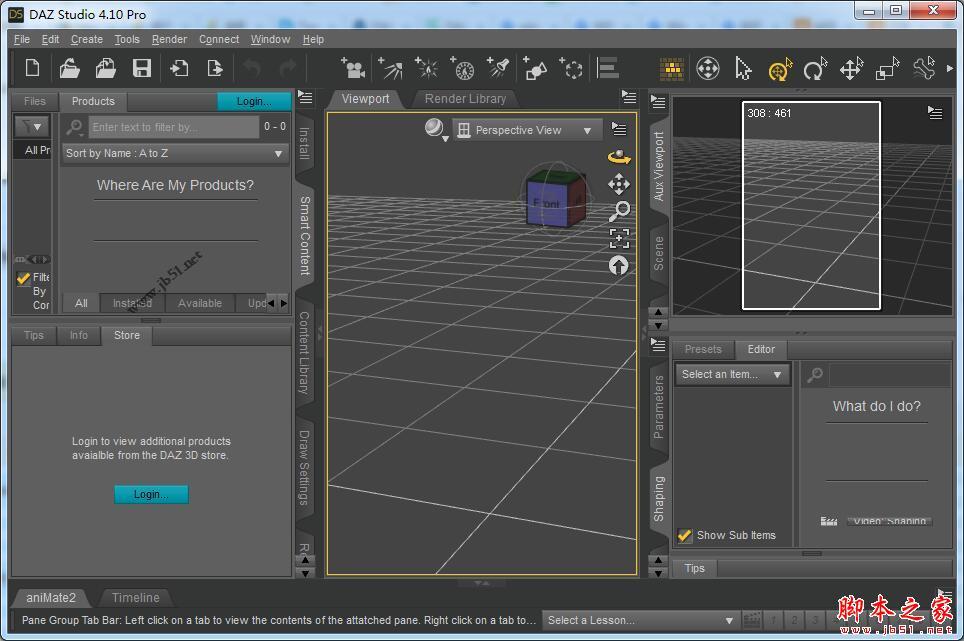Open the Create menu

(87, 39)
